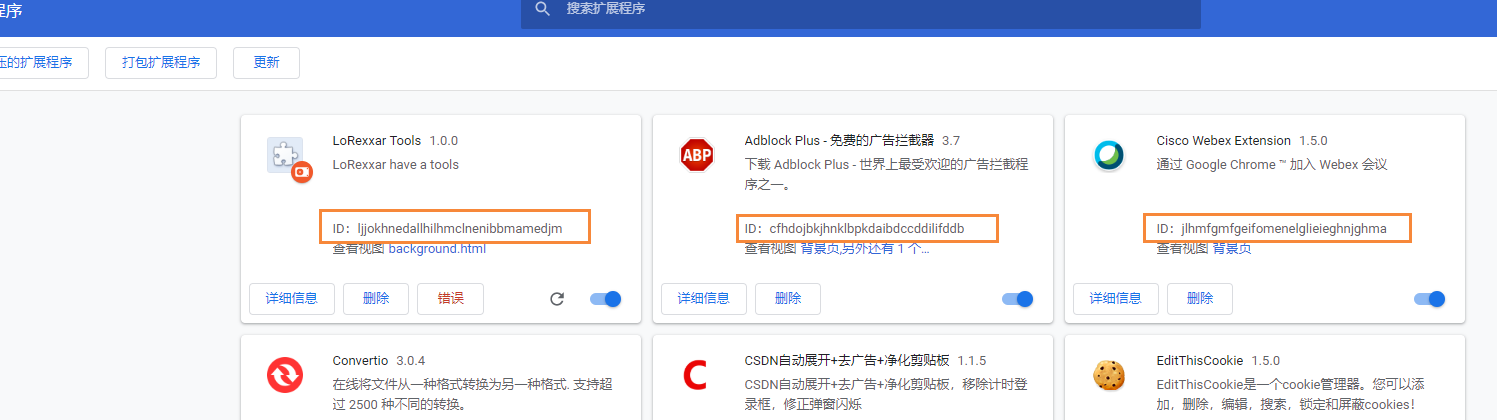Open 详细信息 for Cisco Webex Extension
Image resolution: width=1497 pixels, height=420 pixels.
pos(1116,299)
